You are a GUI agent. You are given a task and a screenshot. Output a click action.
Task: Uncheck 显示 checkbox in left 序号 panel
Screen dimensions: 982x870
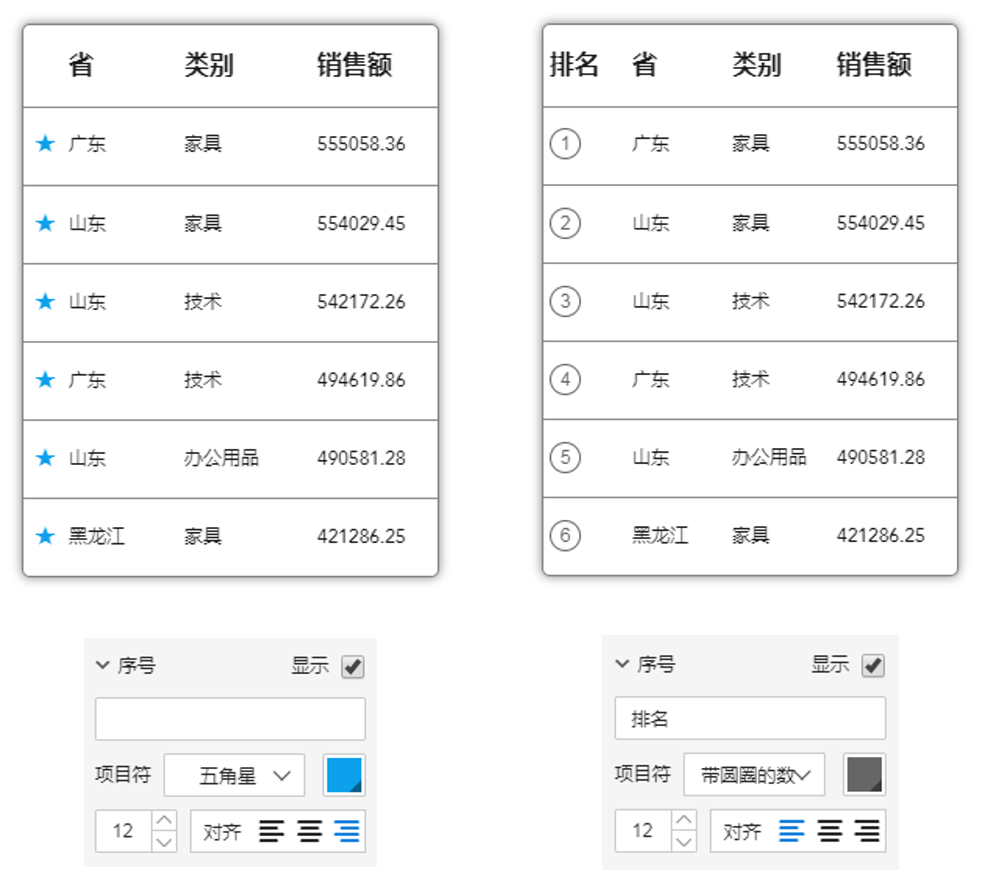(x=353, y=667)
